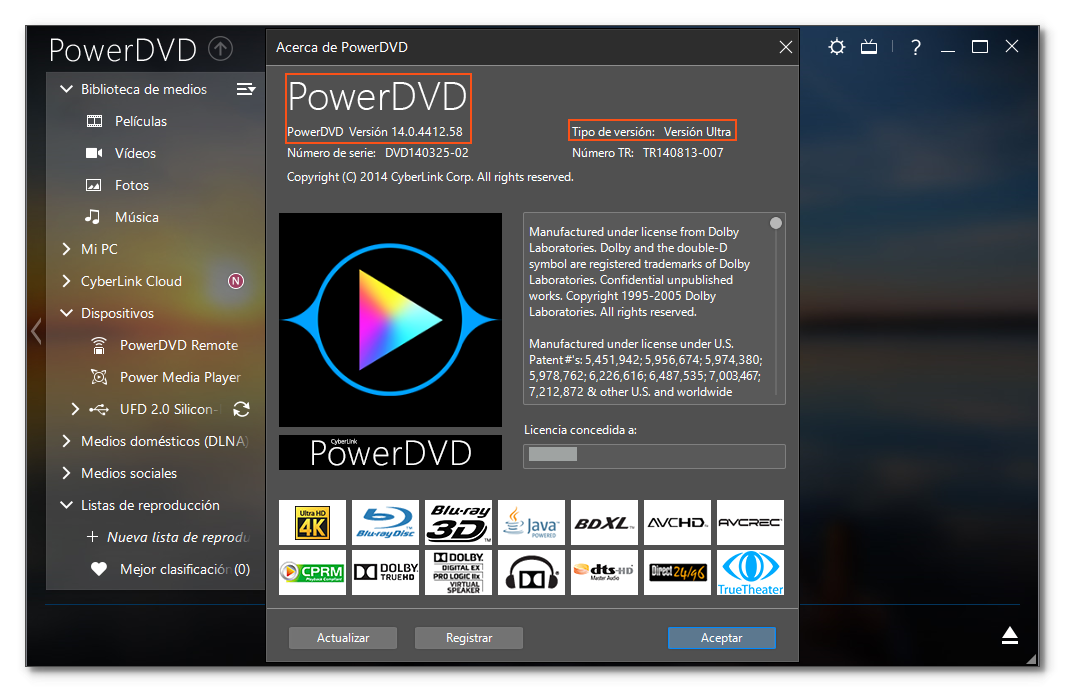The image size is (1065, 692).
Task: Click the BDXL logo
Action: [x=604, y=522]
